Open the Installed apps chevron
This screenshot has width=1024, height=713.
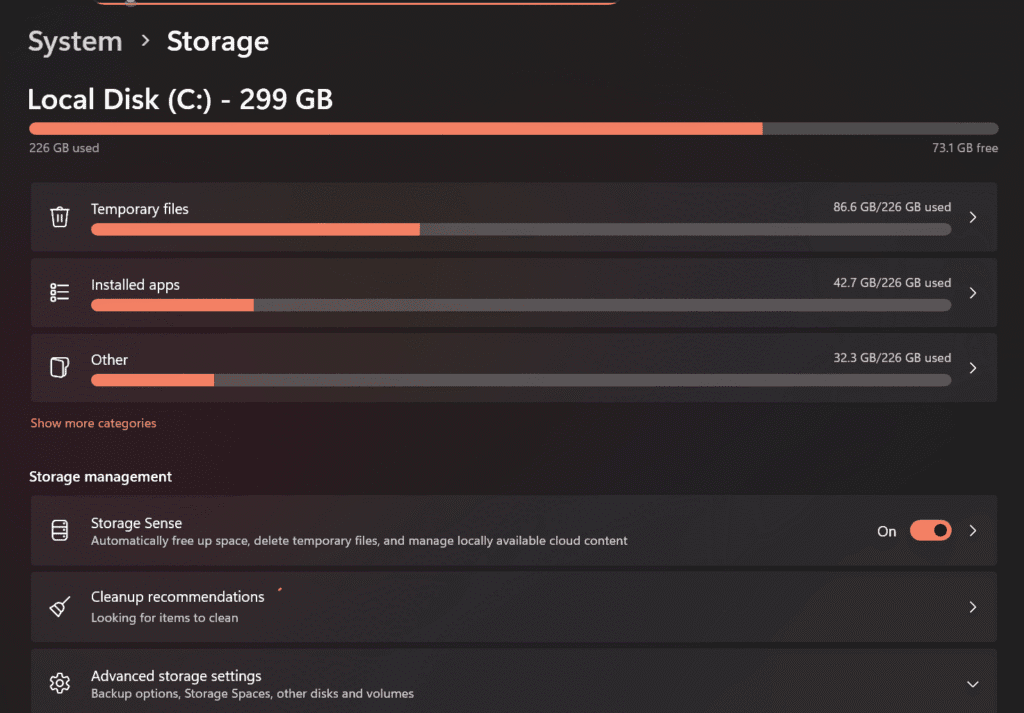pyautogui.click(x=972, y=292)
